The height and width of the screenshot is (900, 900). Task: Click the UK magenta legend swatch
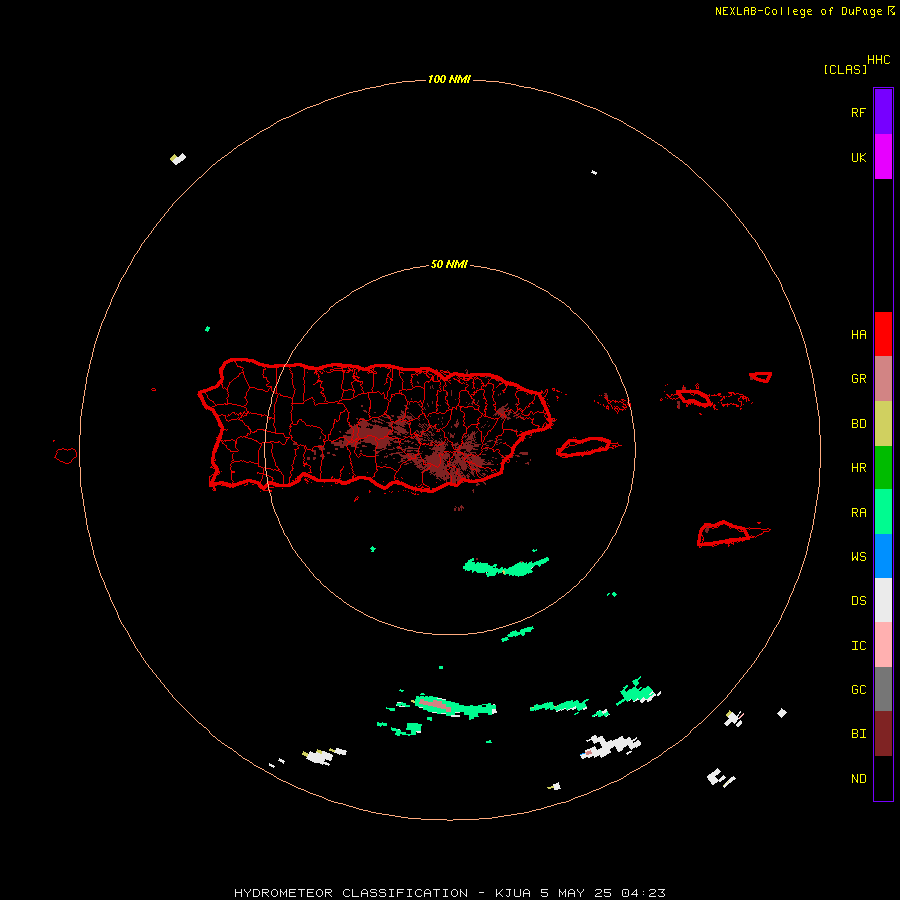tap(883, 157)
